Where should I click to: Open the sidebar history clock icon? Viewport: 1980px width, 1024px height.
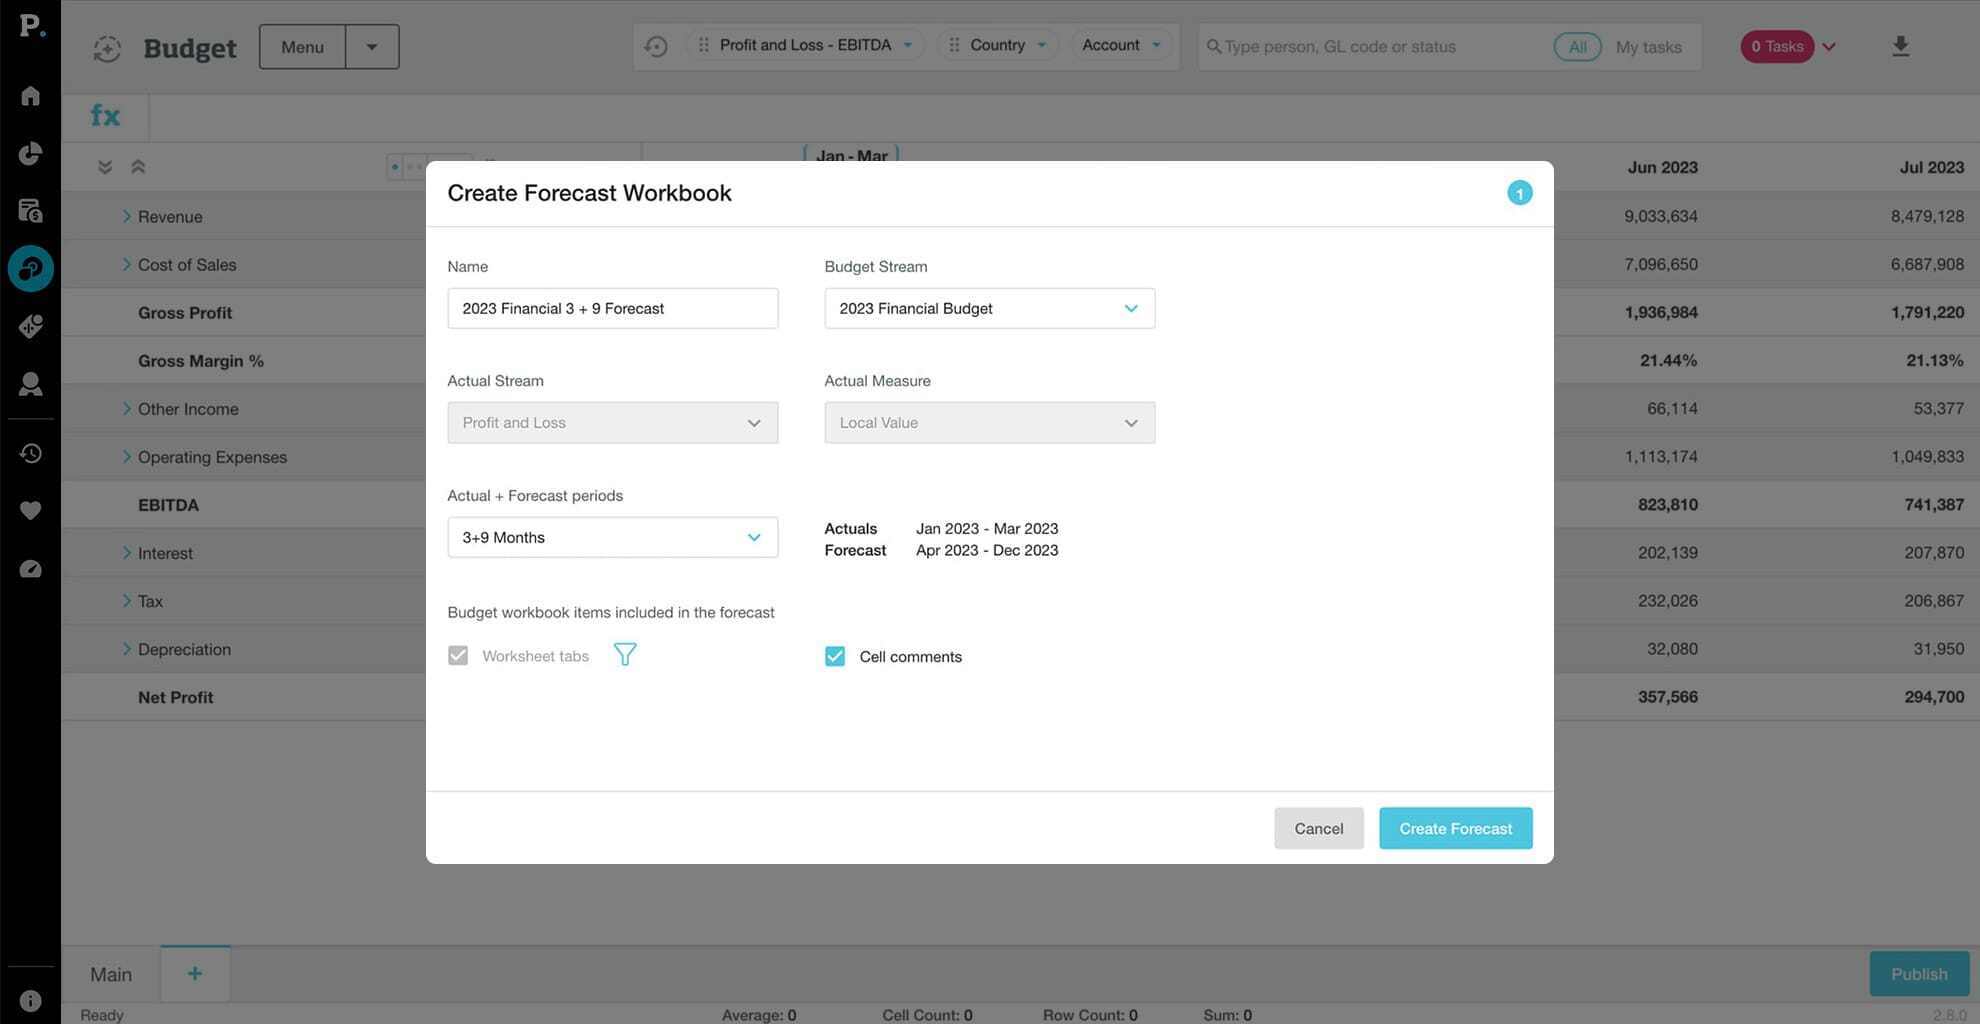(30, 453)
